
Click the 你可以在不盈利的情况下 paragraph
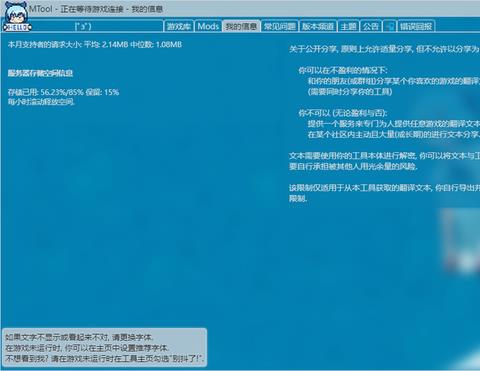click(x=389, y=81)
